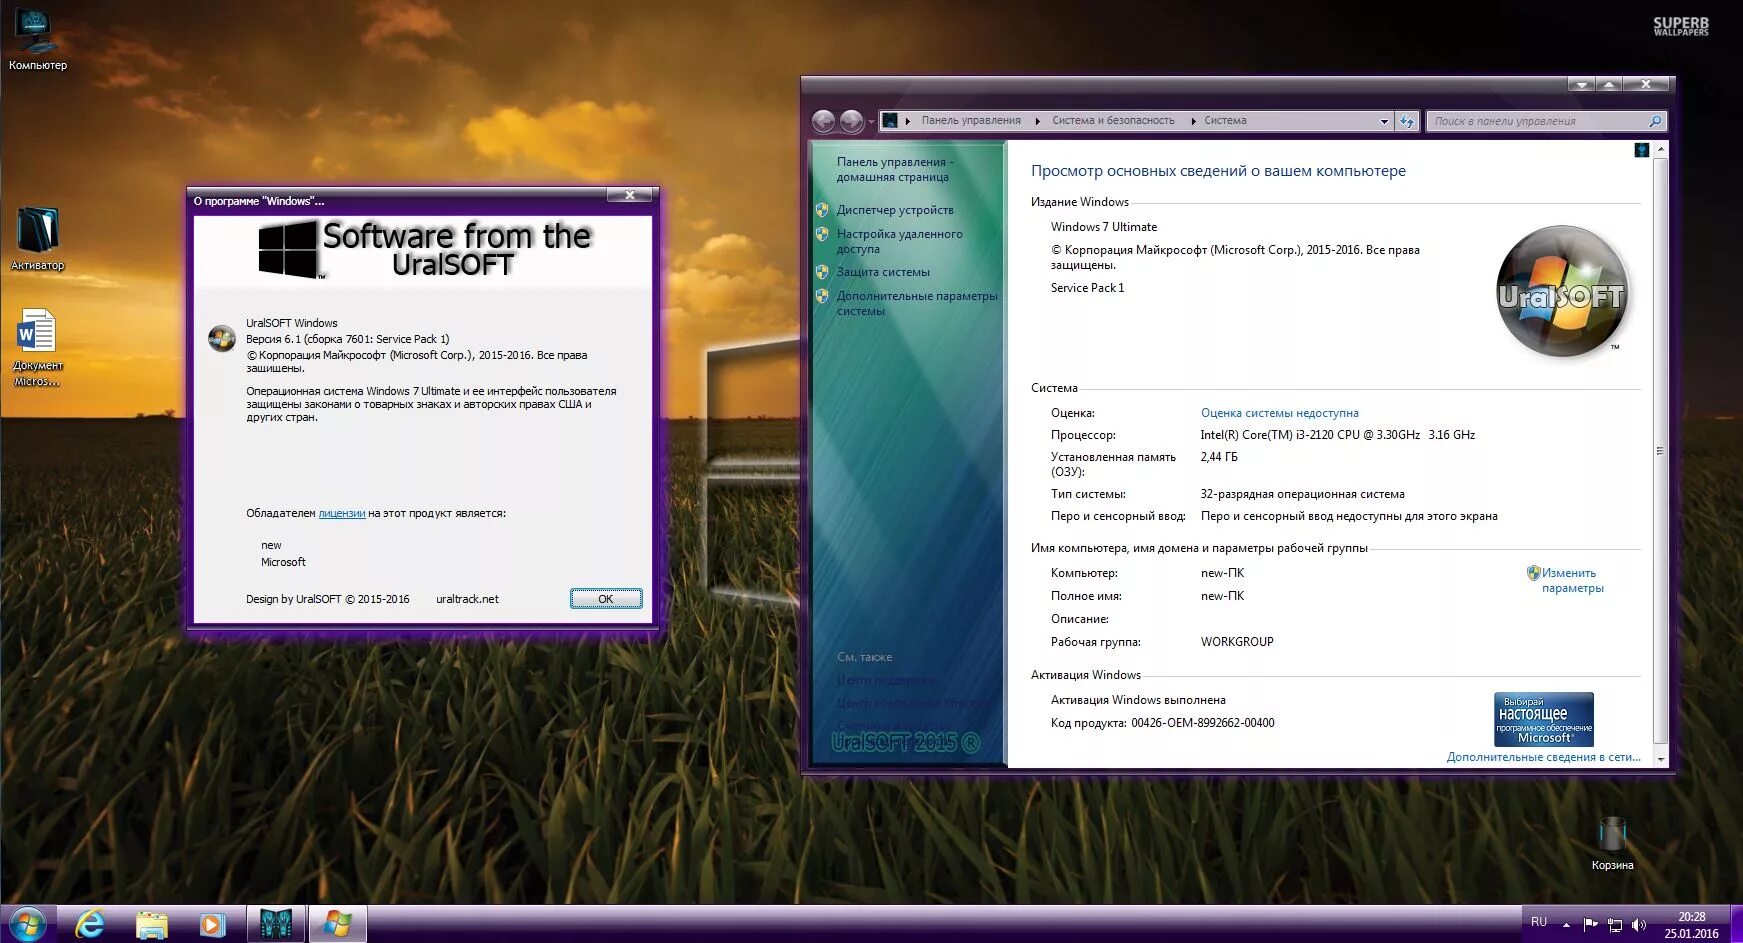Viewport: 1743px width, 943px height.
Task: Select Система и безопасность breadcrumb segment
Action: (1113, 121)
